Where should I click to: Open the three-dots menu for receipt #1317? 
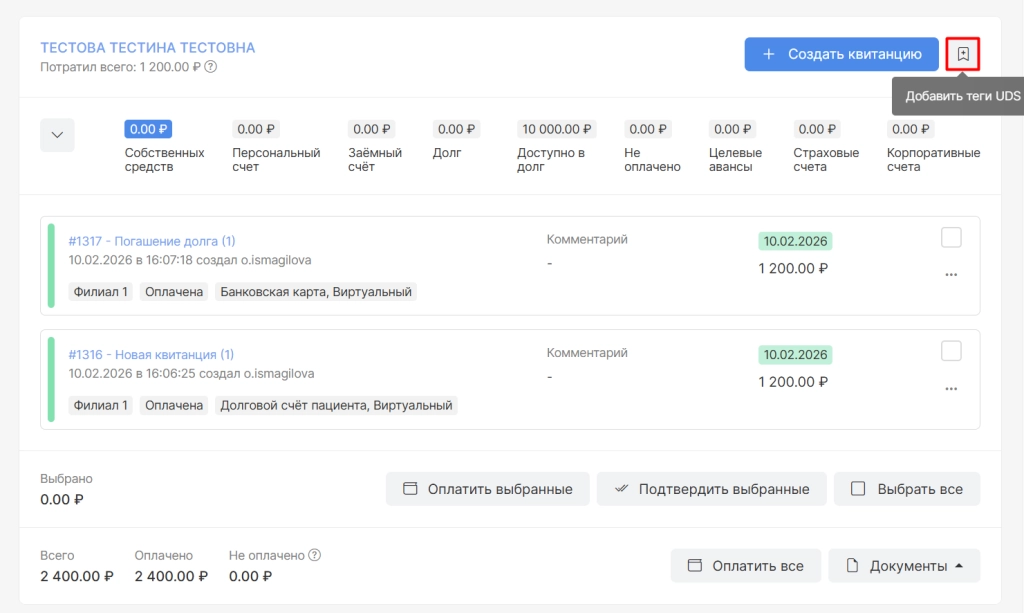pyautogui.click(x=951, y=275)
